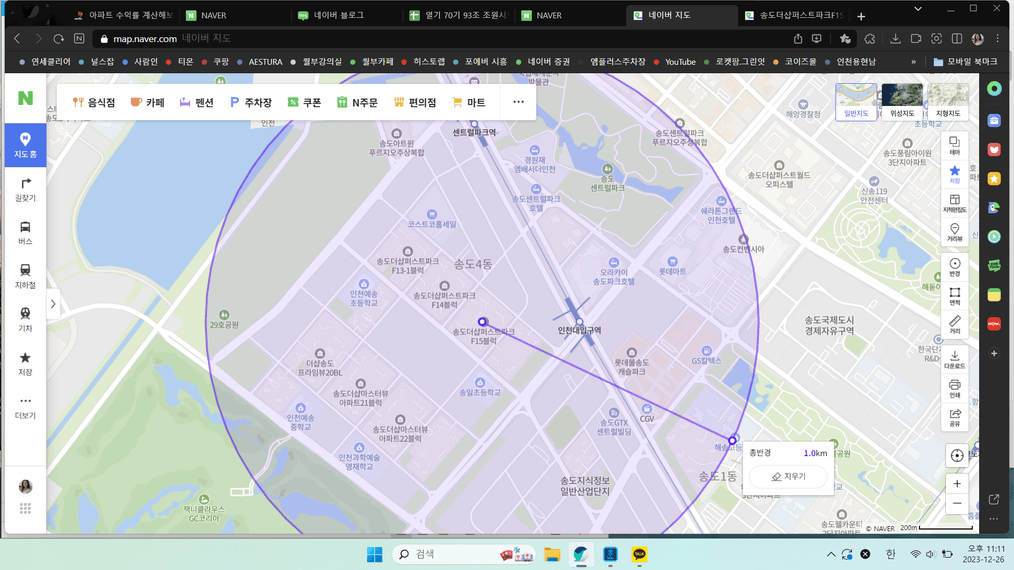Show hidden system tray icons
The height and width of the screenshot is (570, 1014).
click(830, 554)
